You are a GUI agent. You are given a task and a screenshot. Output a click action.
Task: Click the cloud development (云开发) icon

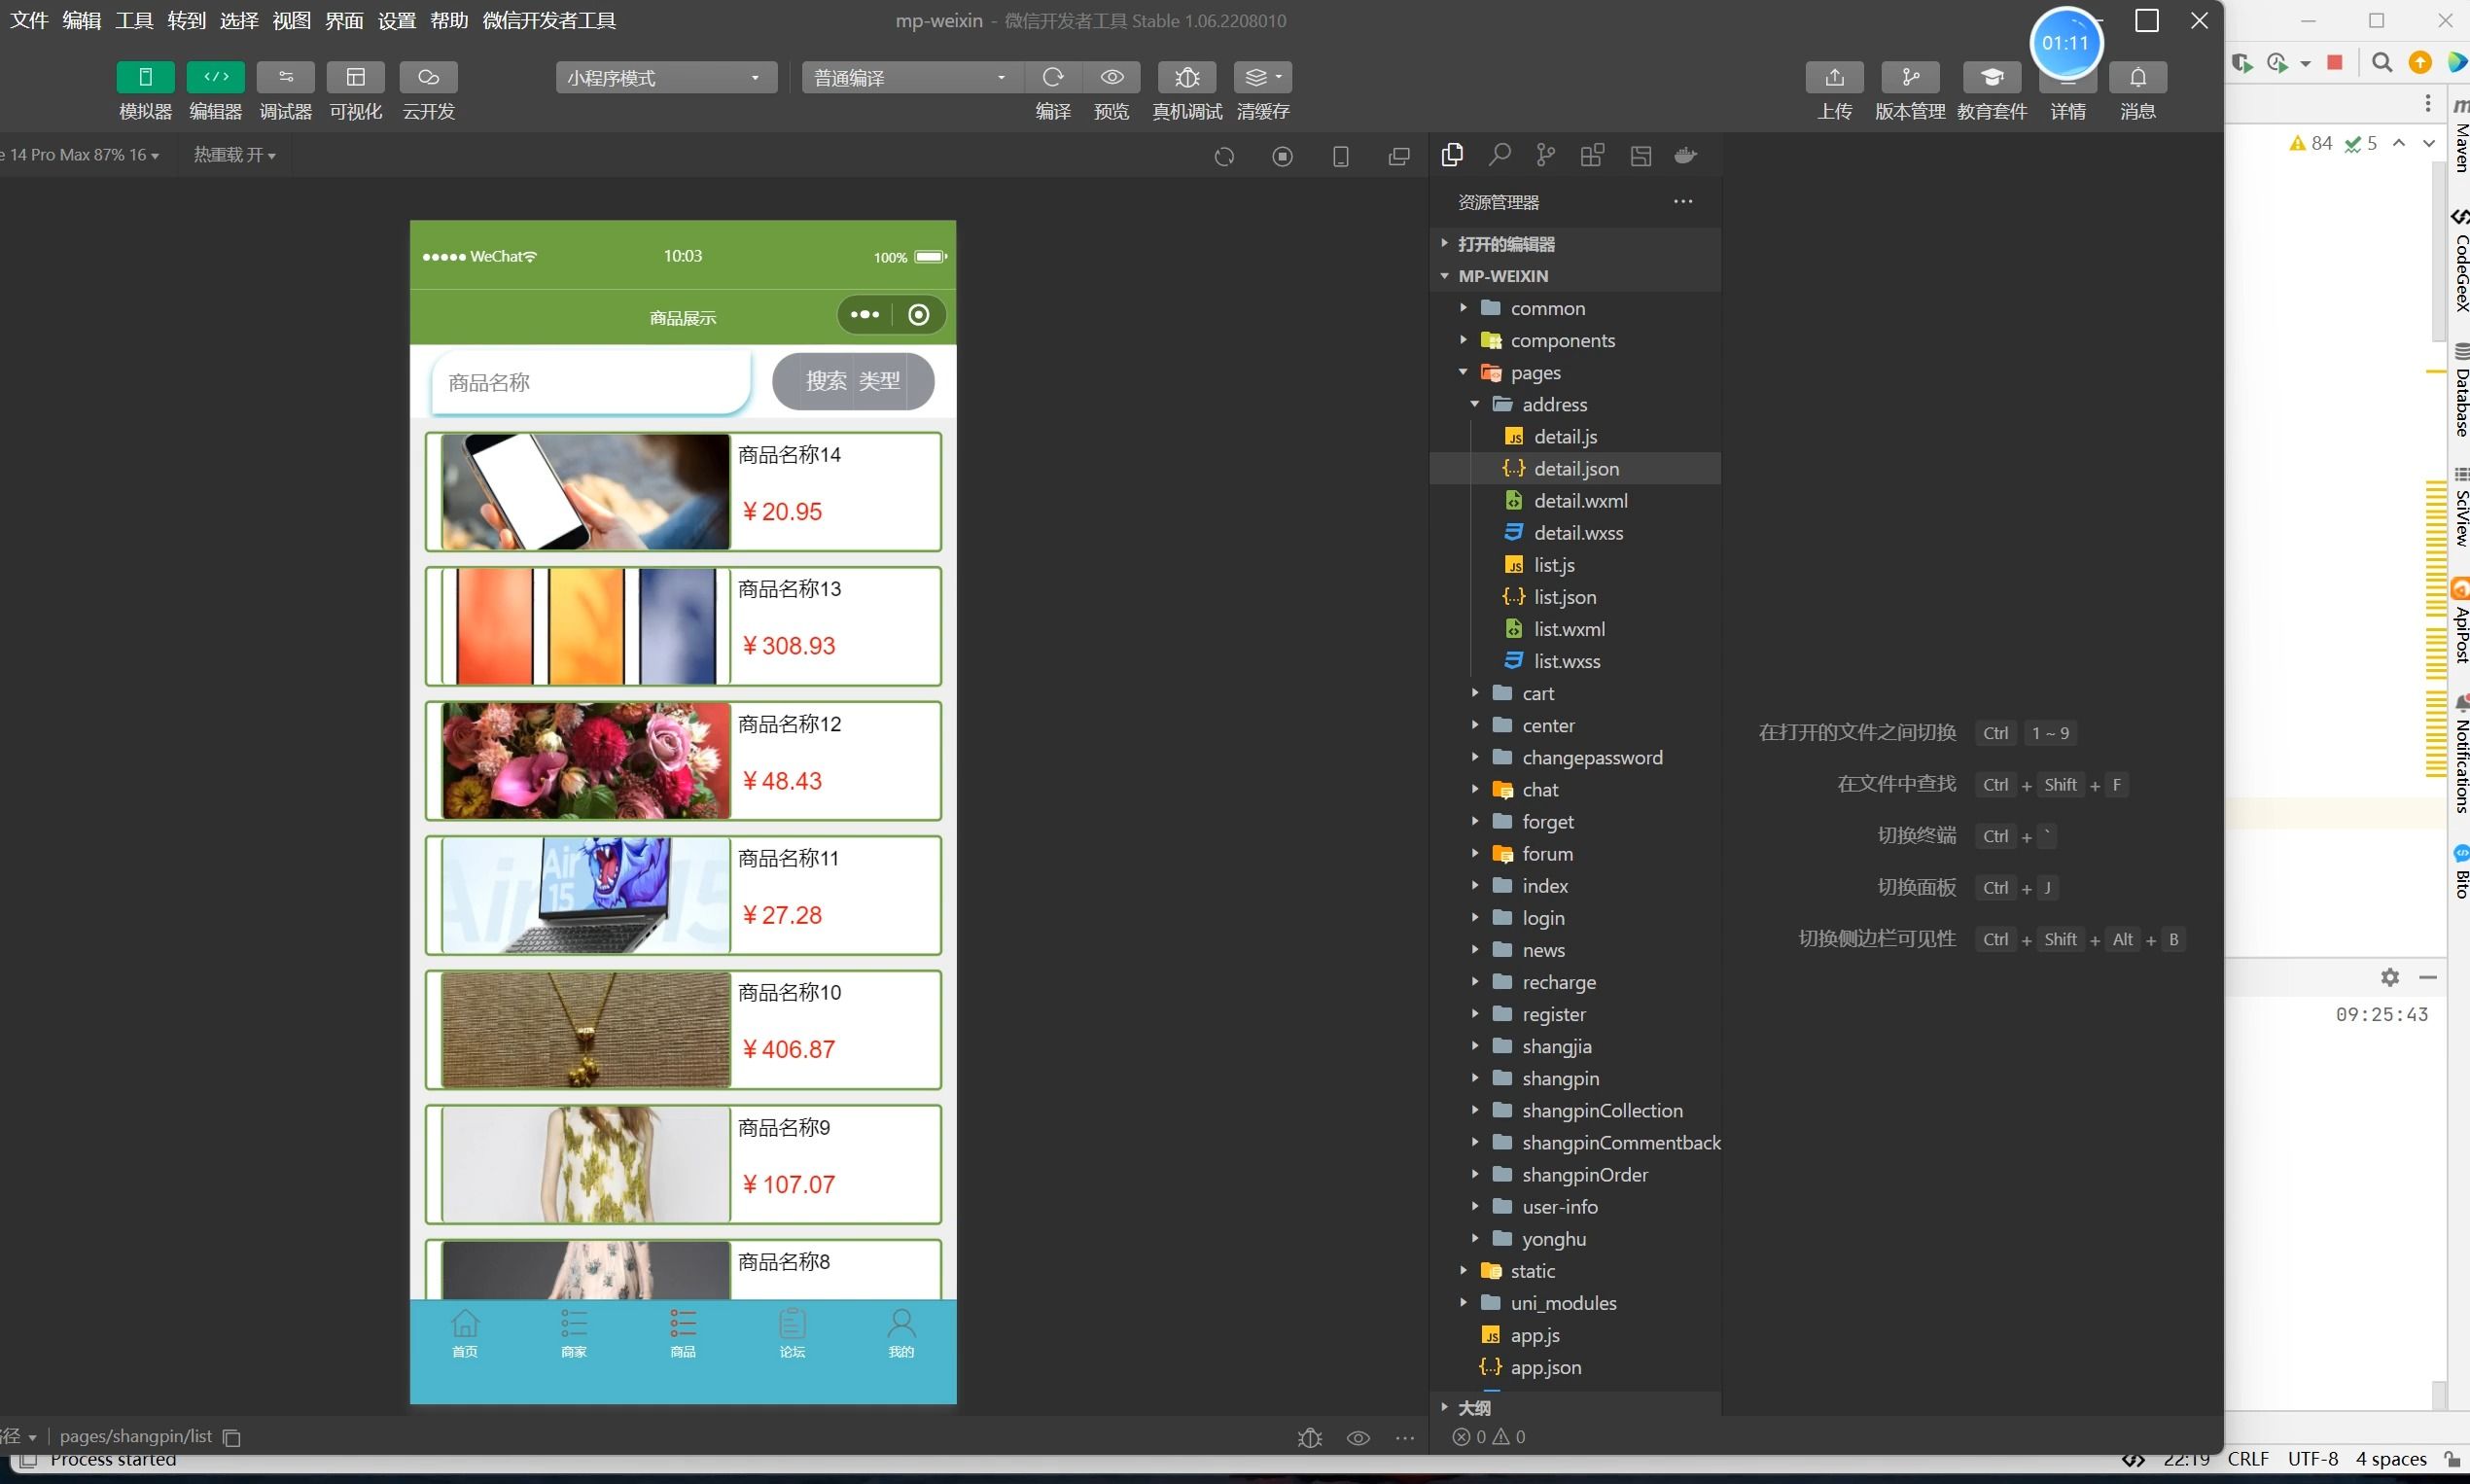[x=428, y=77]
